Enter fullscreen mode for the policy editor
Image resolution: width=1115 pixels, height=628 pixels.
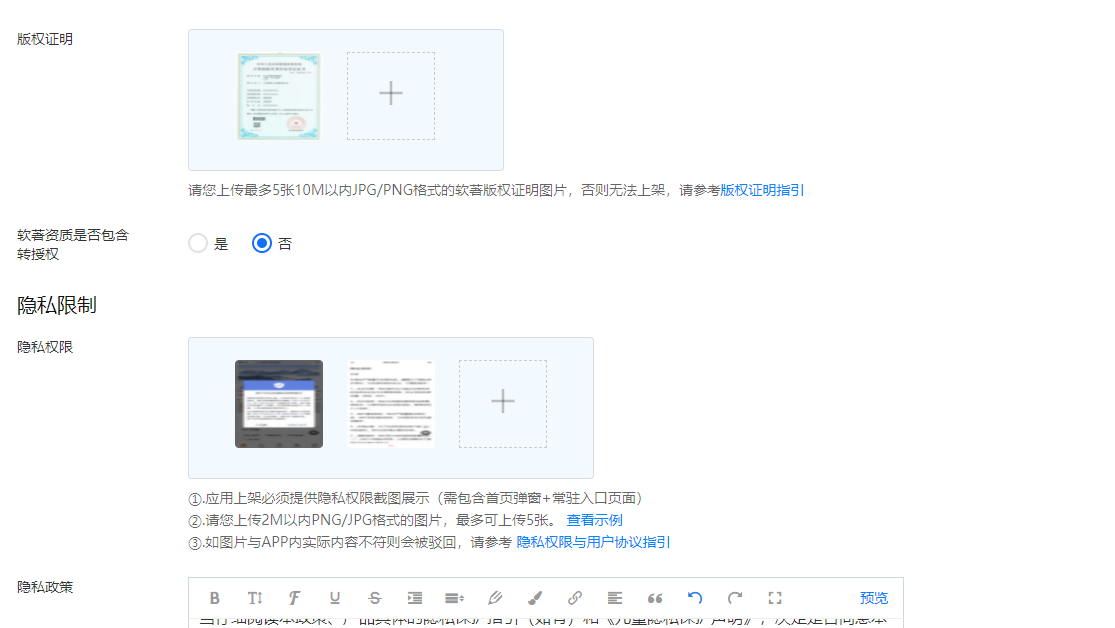(x=775, y=598)
